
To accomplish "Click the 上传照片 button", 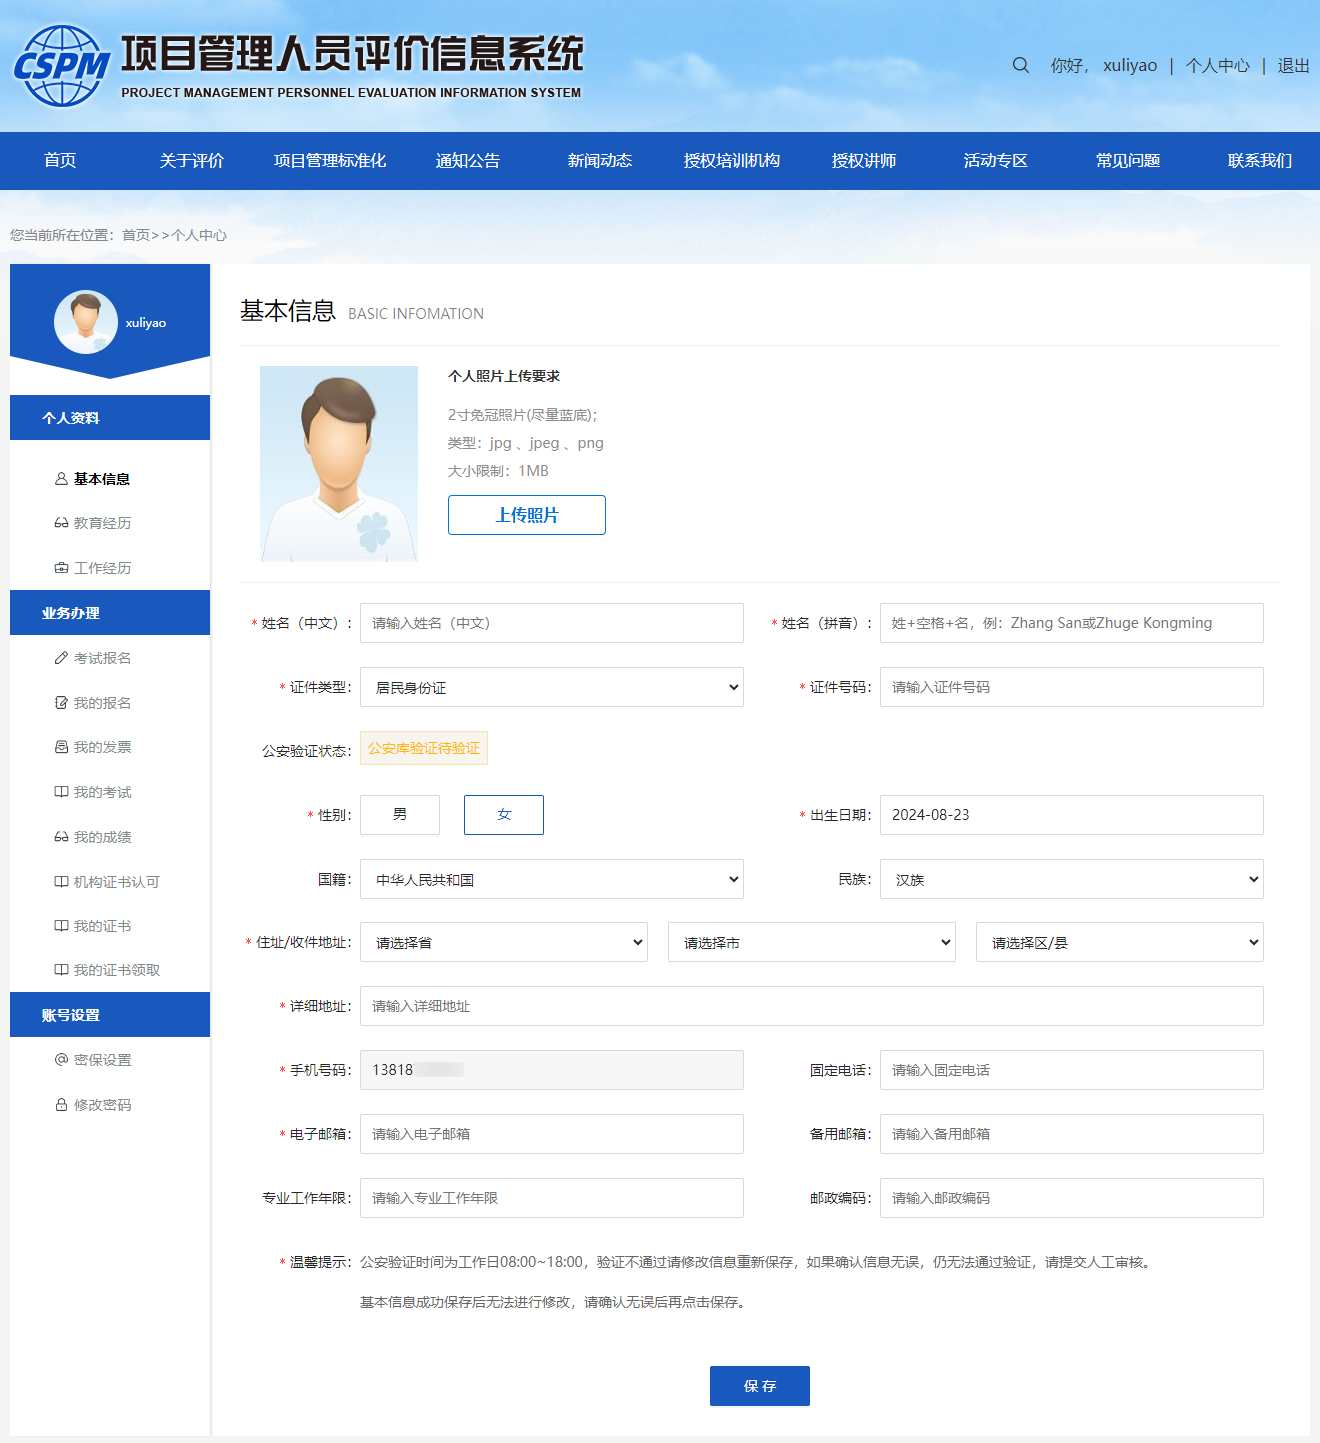I will click(x=527, y=515).
